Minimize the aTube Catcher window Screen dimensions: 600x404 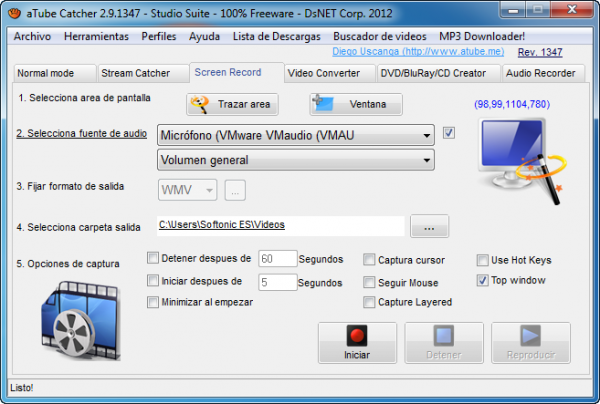point(513,10)
